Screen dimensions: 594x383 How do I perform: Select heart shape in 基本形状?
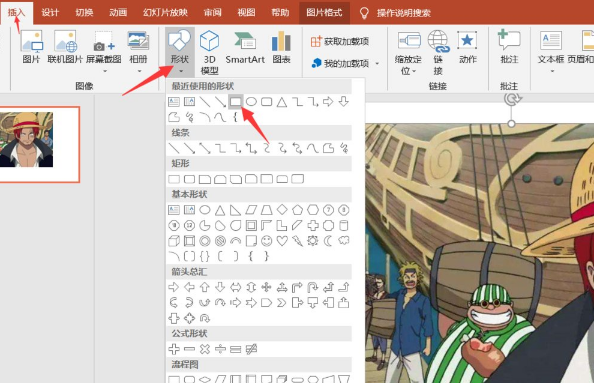tap(282, 241)
